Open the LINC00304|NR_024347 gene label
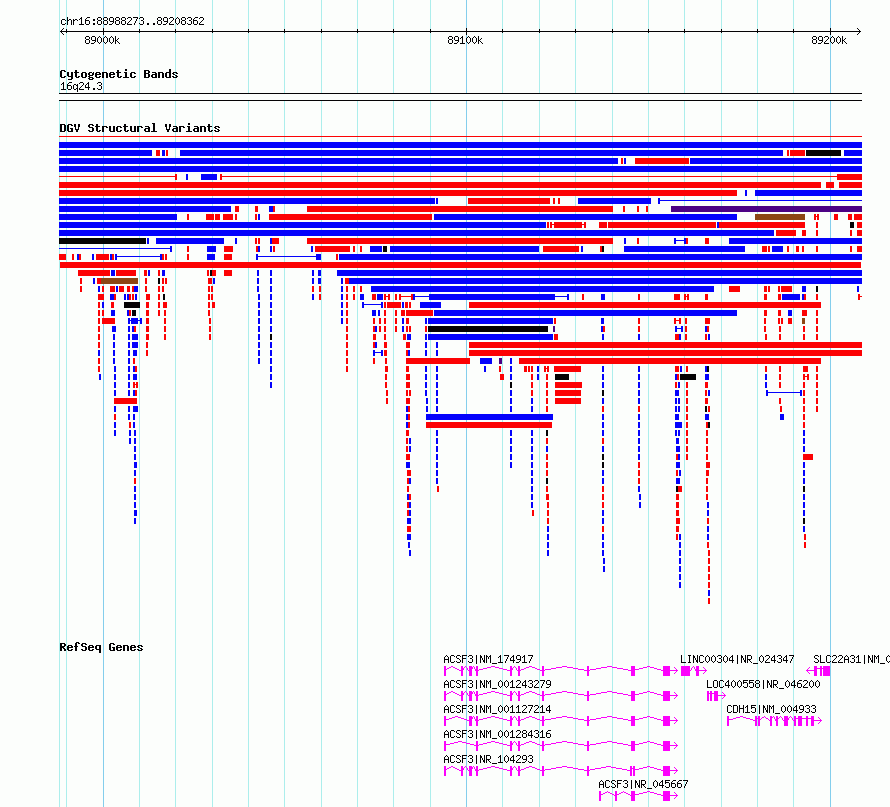890x807 pixels. 737,659
